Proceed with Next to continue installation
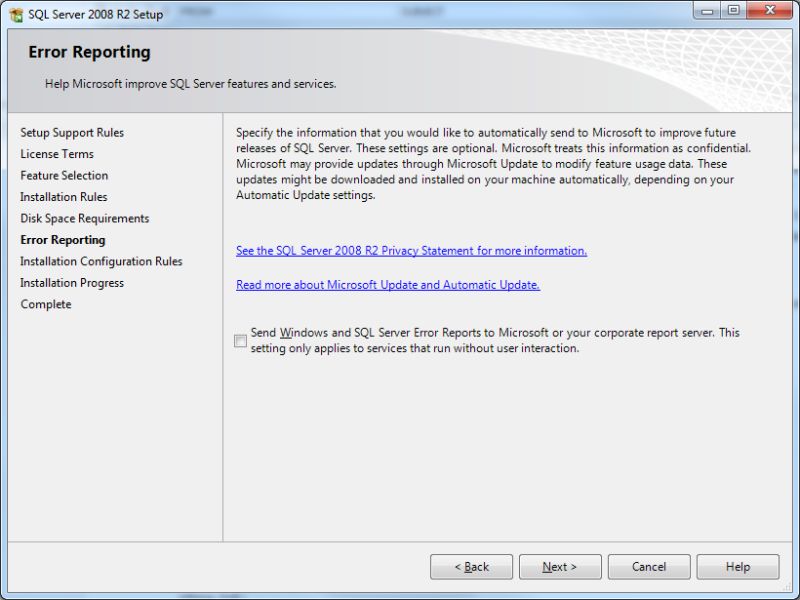800x600 pixels. (560, 567)
